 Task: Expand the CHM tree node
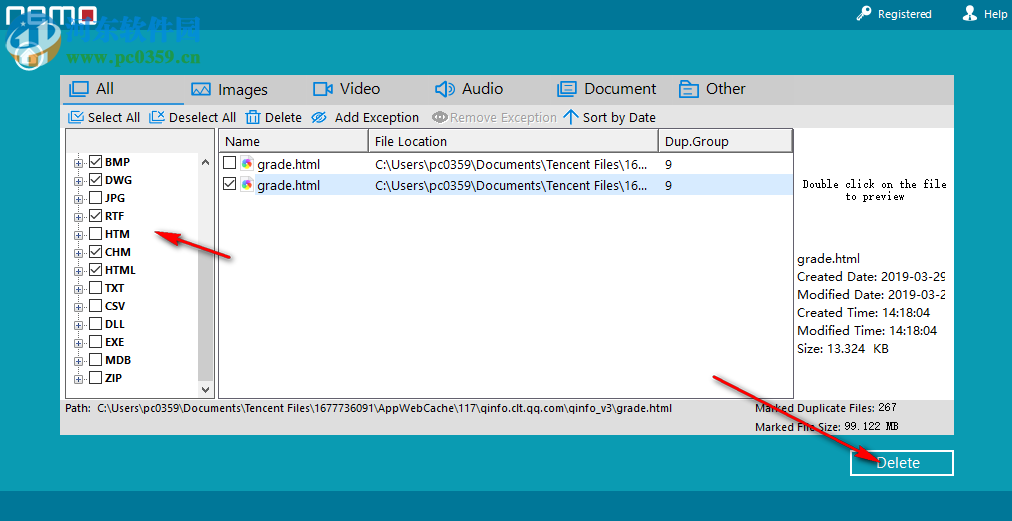tap(79, 253)
